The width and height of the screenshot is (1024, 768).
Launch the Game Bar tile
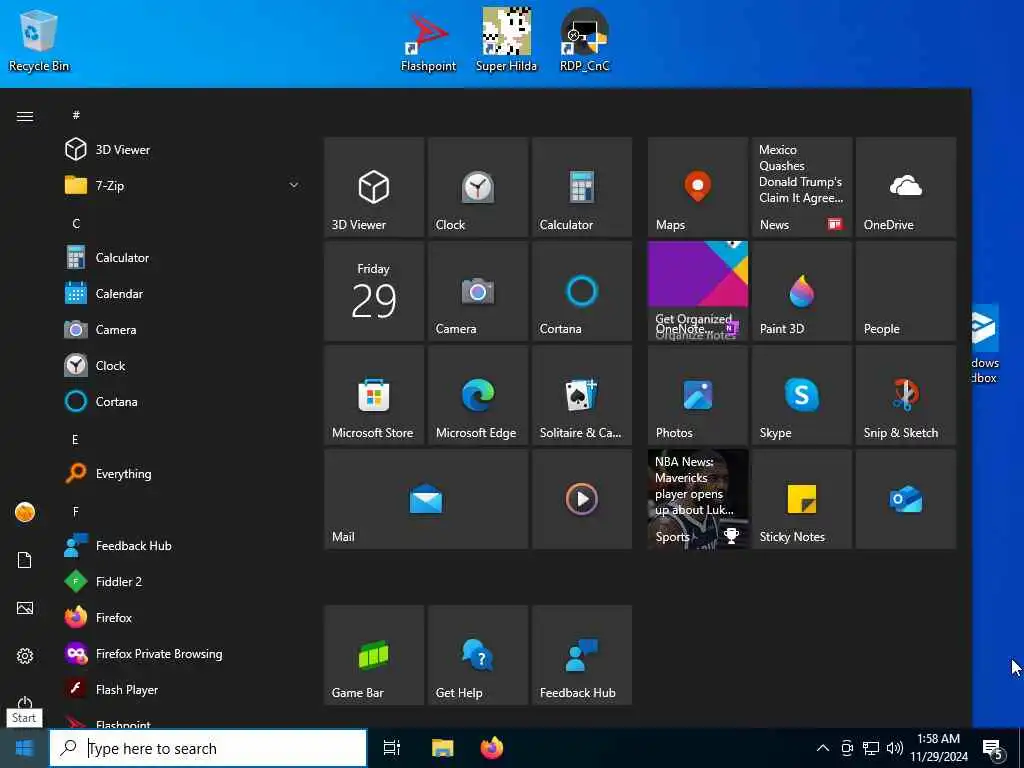tap(374, 655)
